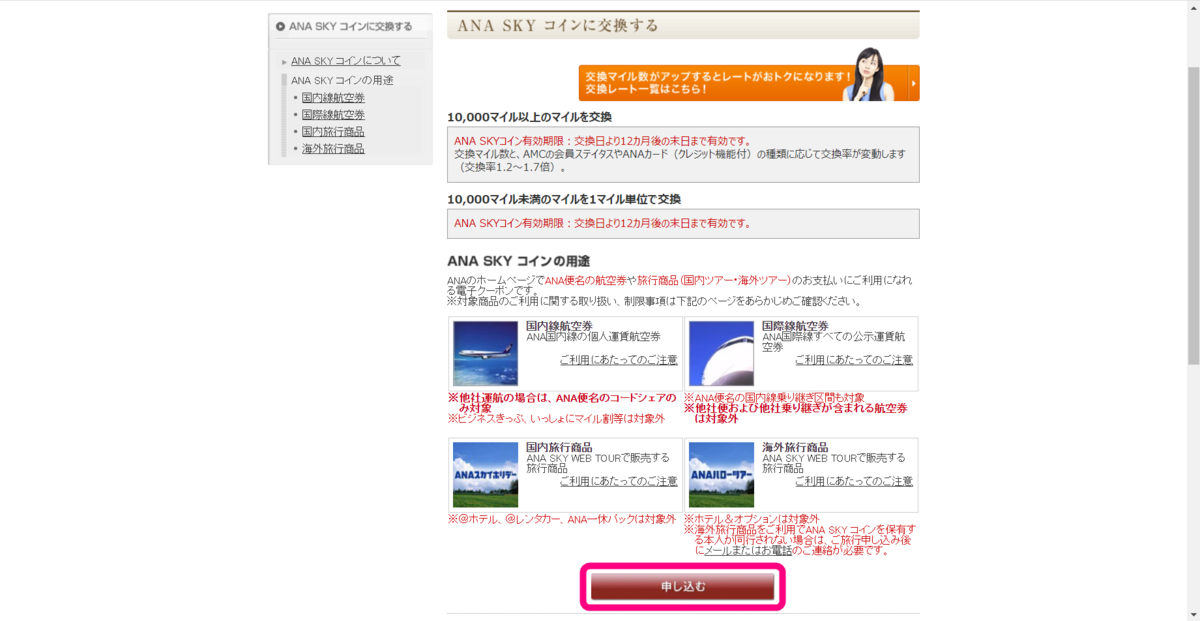Click the woman photo on the banner
This screenshot has height=621, width=1200.
(867, 74)
